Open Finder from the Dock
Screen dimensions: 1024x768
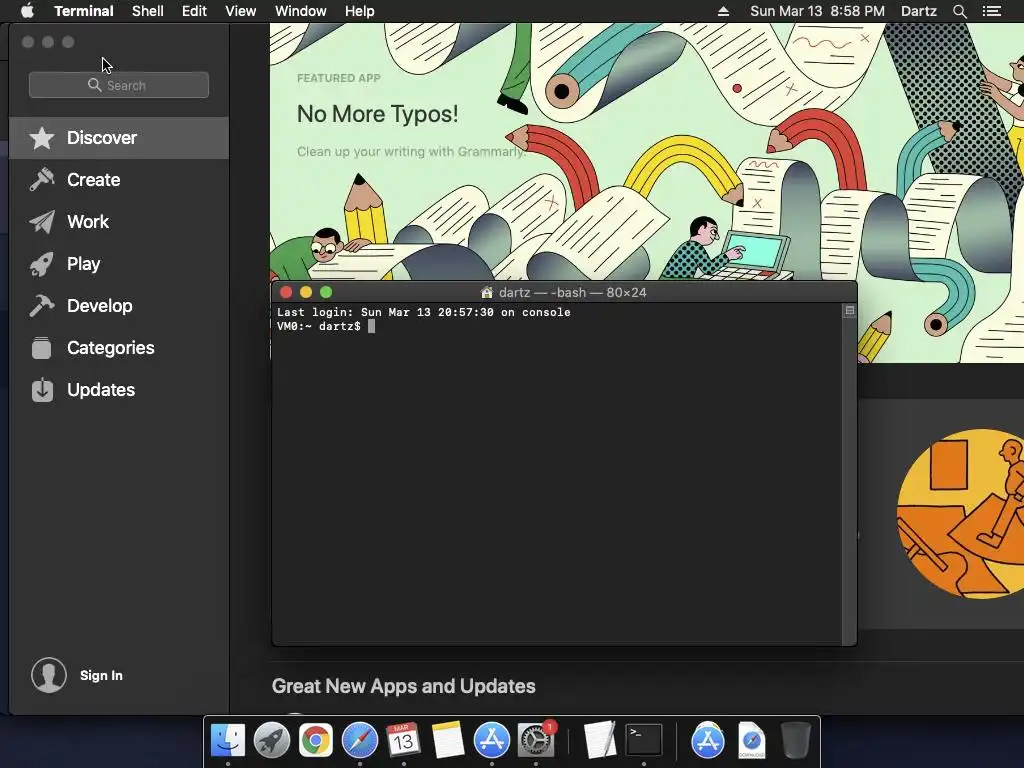click(227, 740)
